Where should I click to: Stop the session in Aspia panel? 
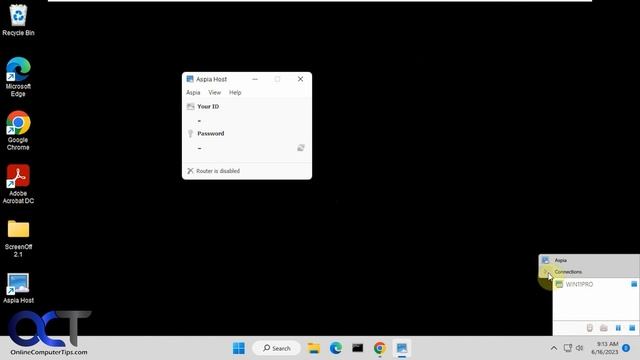(632, 328)
